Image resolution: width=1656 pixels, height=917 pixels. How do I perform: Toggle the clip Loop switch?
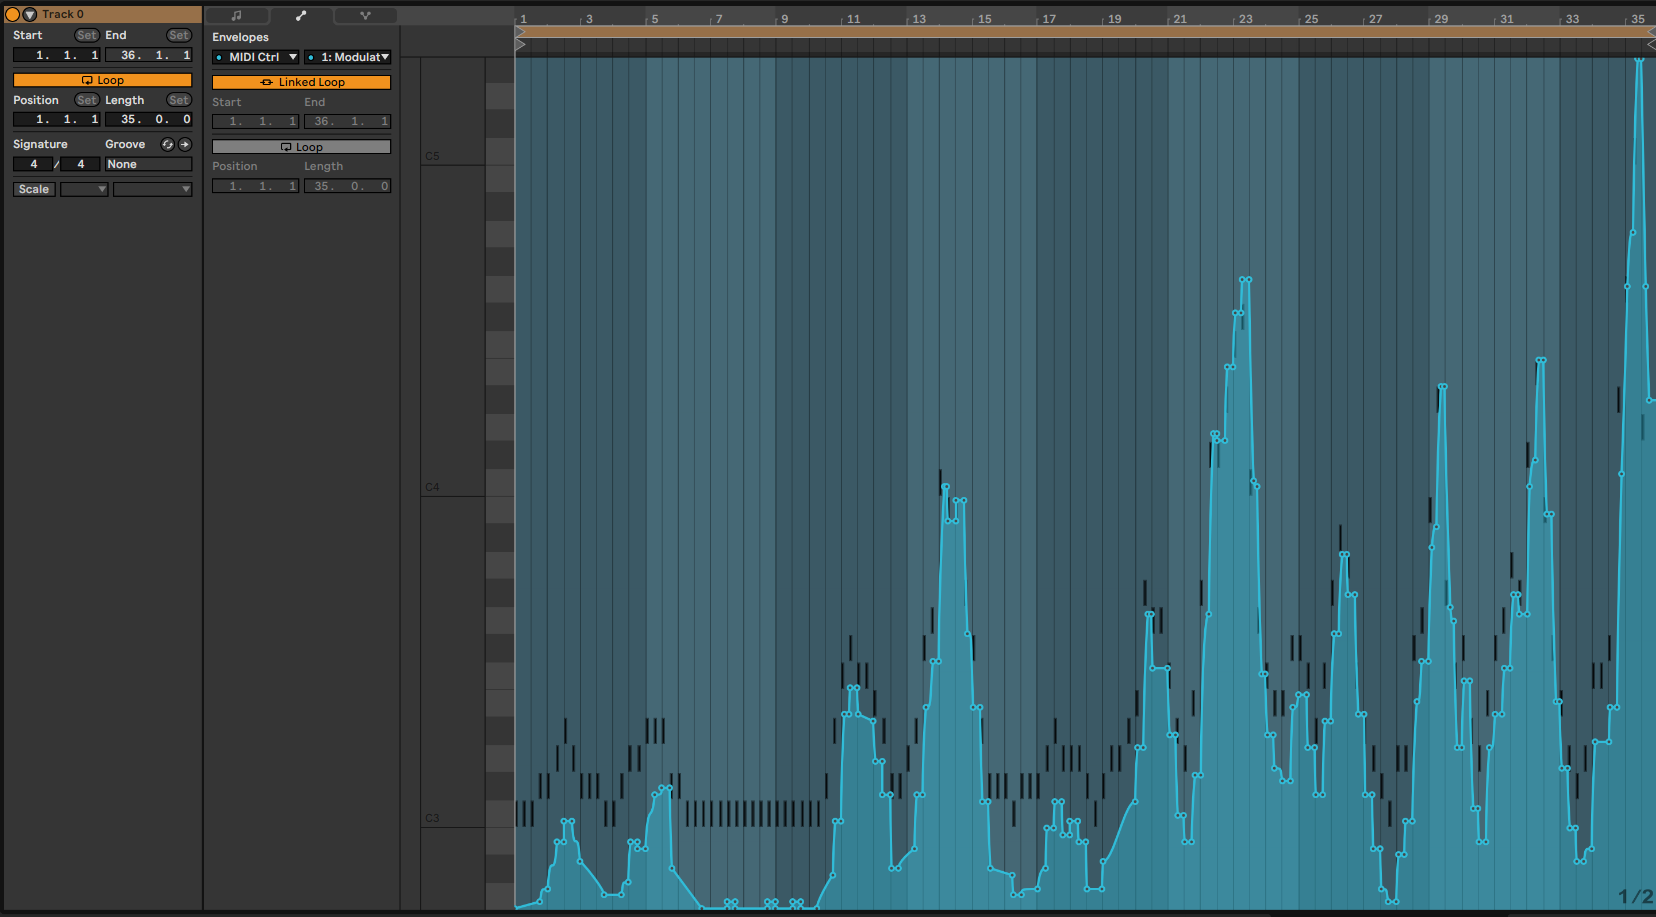click(x=102, y=80)
